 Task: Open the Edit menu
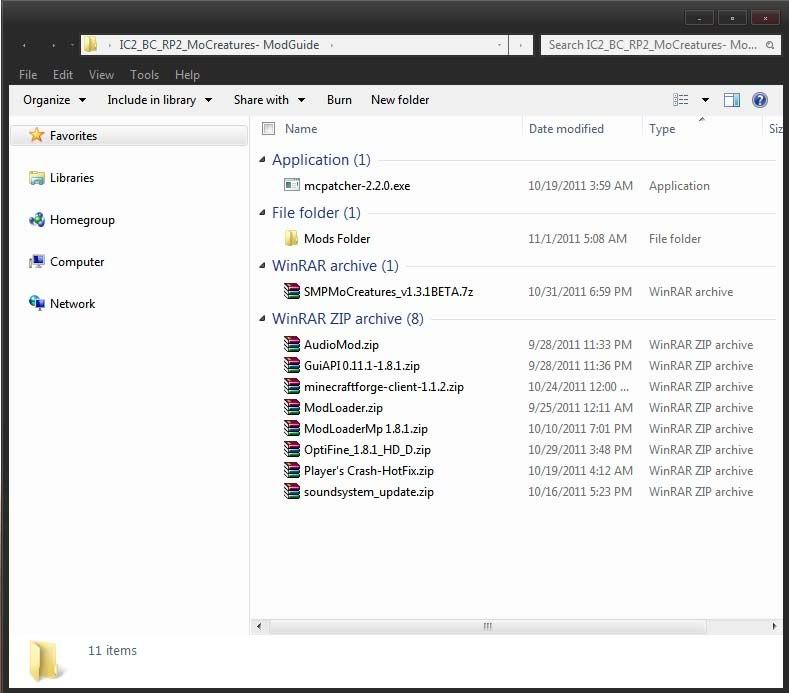coord(63,74)
